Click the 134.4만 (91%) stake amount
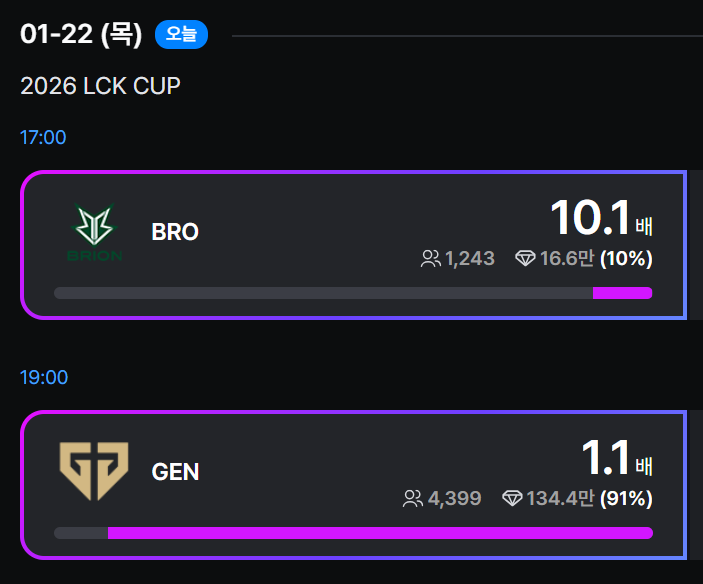The width and height of the screenshot is (703, 584). pos(590,498)
